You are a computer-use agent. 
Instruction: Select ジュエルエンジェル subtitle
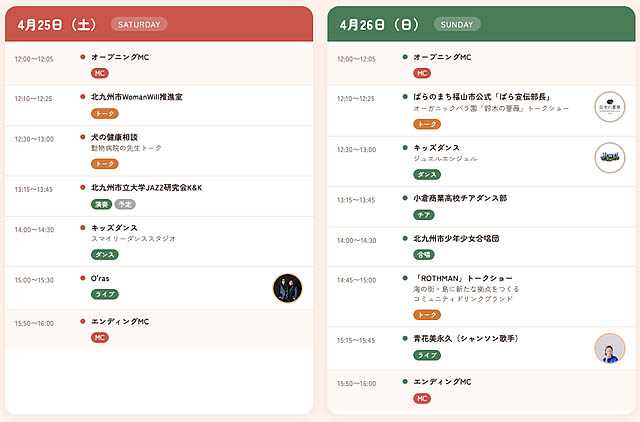tap(445, 159)
